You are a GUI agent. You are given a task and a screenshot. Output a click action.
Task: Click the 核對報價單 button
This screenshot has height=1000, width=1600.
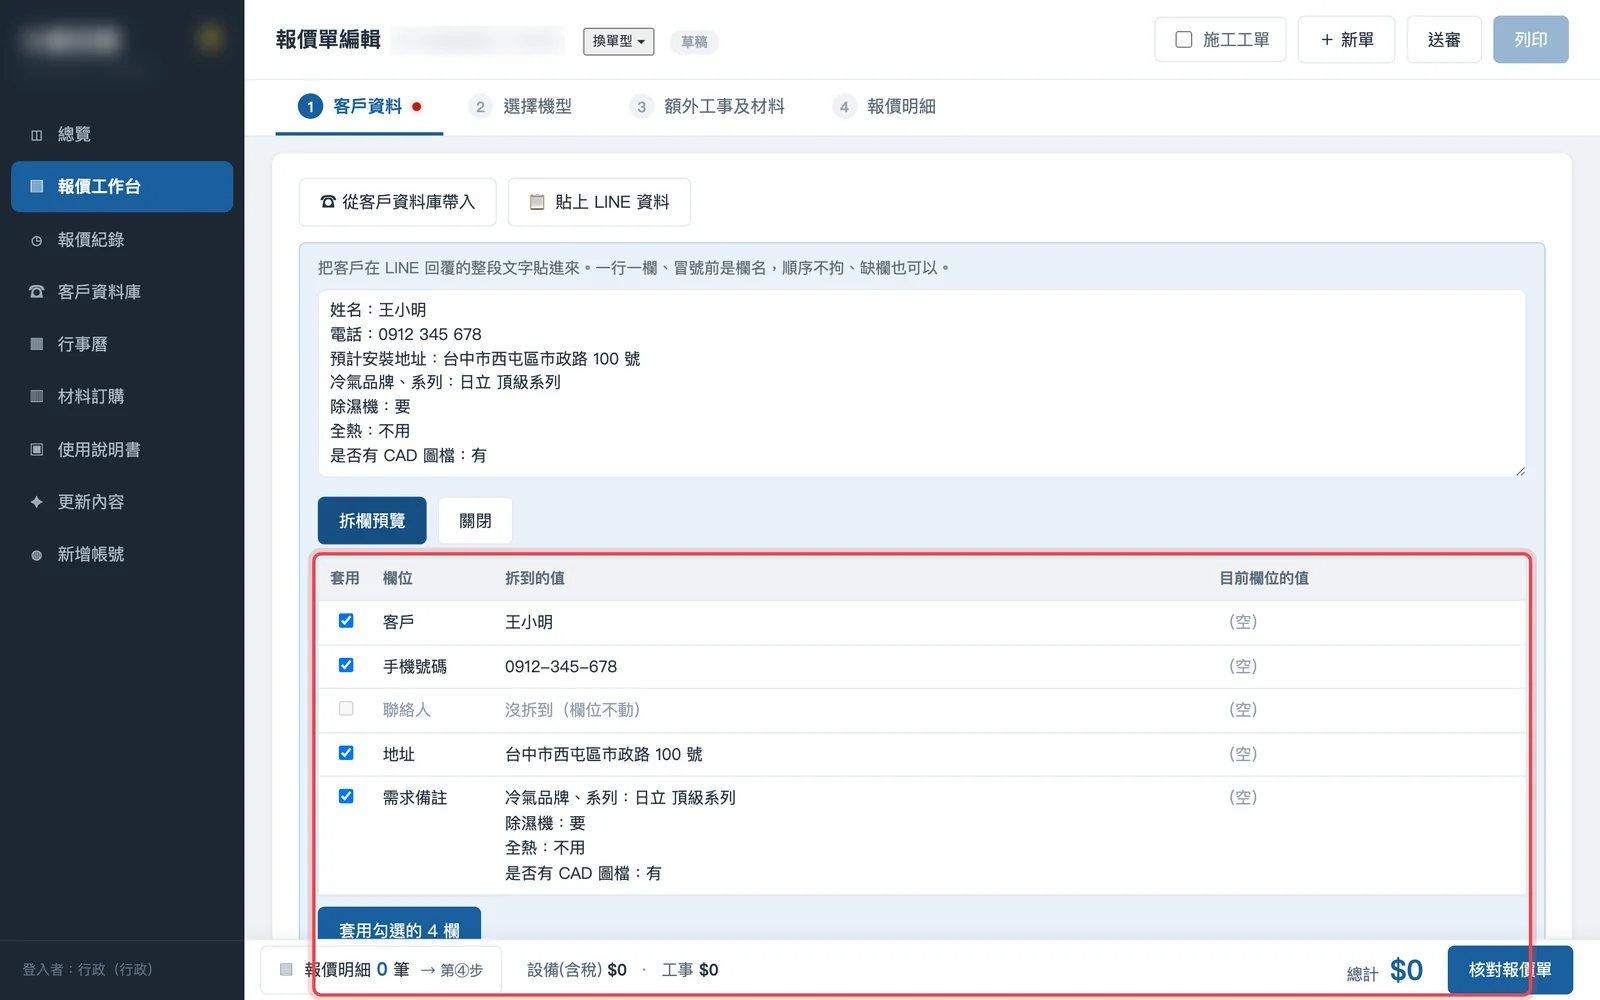1510,970
